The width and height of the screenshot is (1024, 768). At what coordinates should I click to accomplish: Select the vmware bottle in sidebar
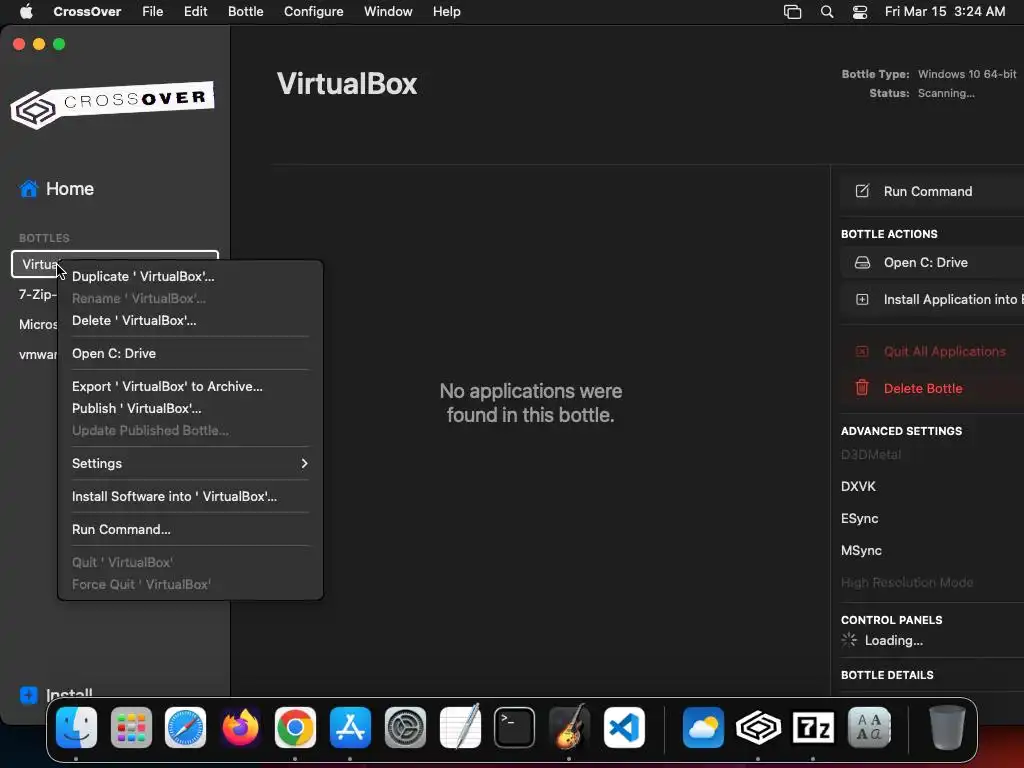37,355
